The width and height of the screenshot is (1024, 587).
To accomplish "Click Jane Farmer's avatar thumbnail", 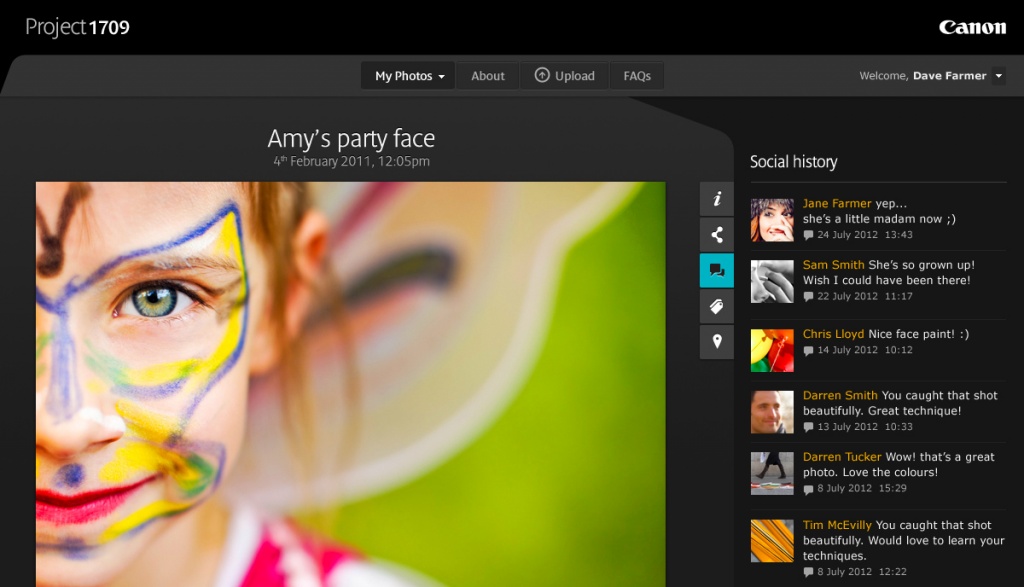I will [x=772, y=220].
